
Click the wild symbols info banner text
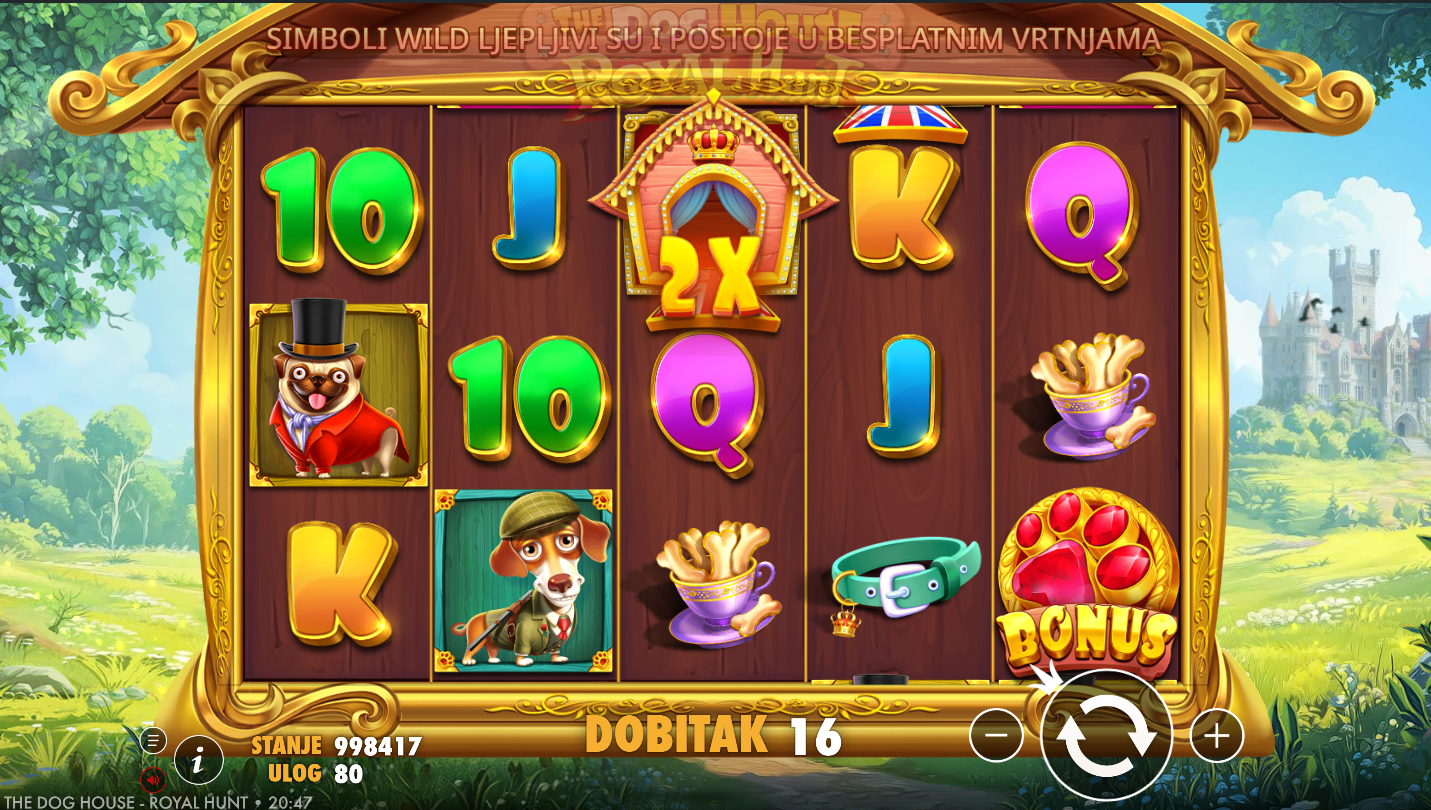[713, 39]
